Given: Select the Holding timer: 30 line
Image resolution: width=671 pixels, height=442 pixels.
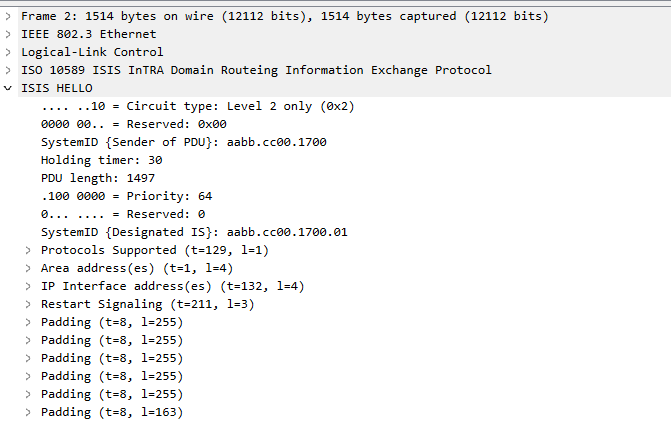Looking at the screenshot, I should pos(101,160).
